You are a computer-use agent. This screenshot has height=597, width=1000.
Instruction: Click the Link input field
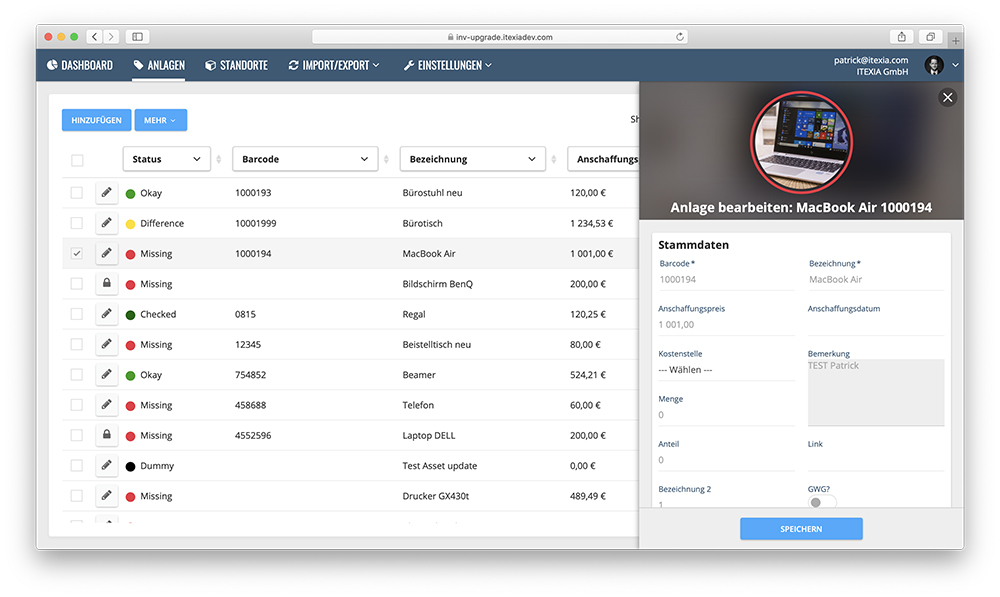click(x=876, y=460)
